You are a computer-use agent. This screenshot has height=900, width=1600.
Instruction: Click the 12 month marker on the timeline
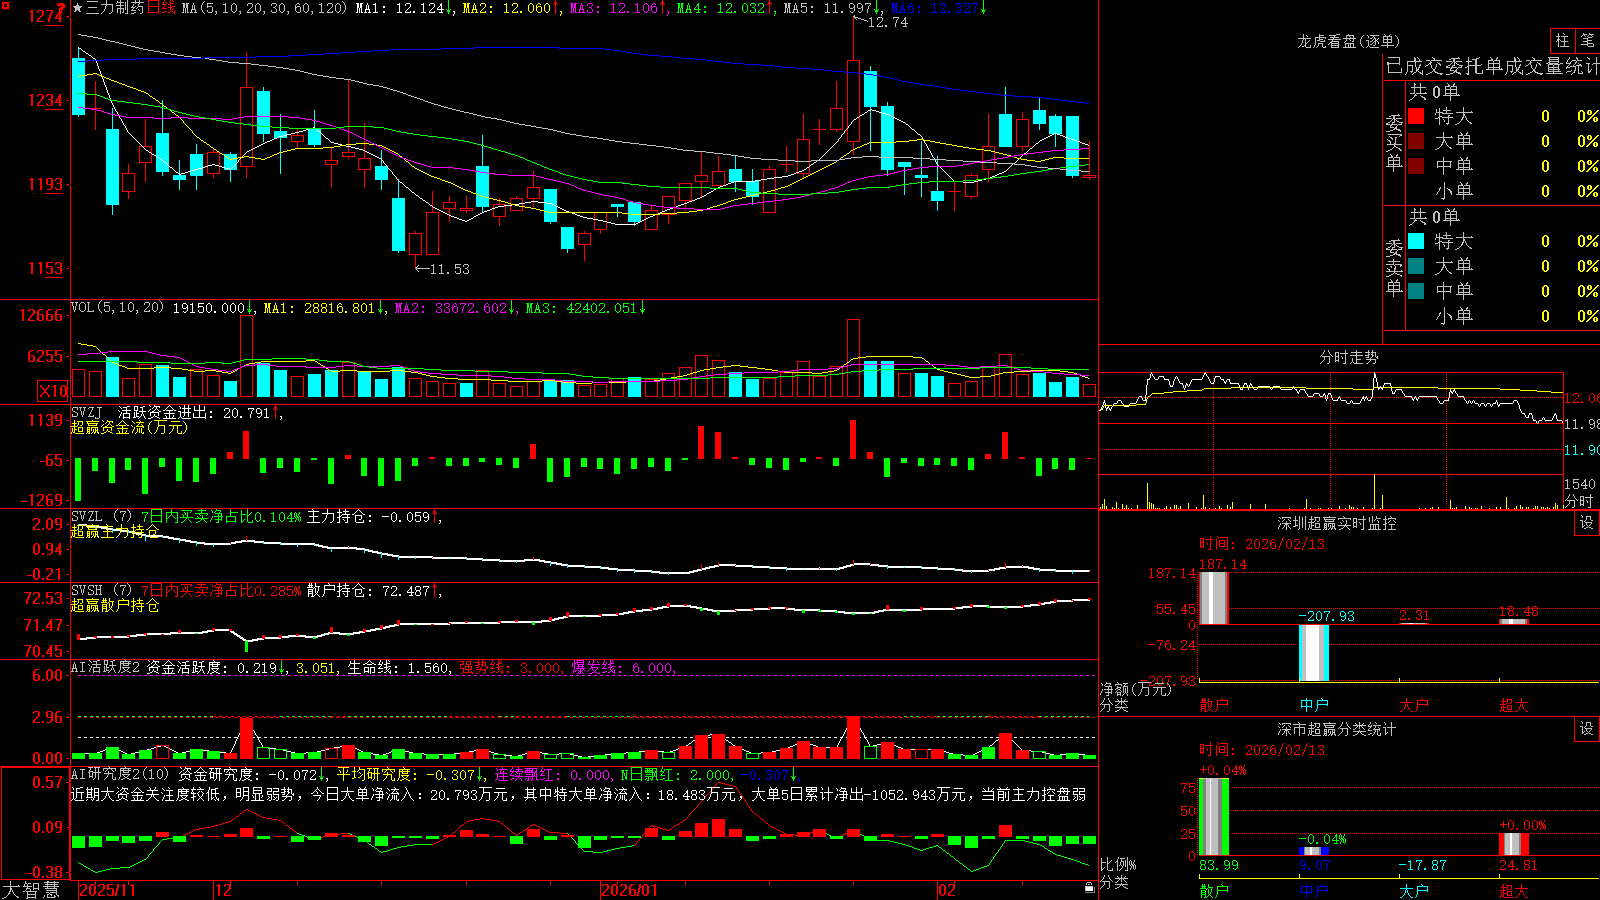click(x=224, y=890)
